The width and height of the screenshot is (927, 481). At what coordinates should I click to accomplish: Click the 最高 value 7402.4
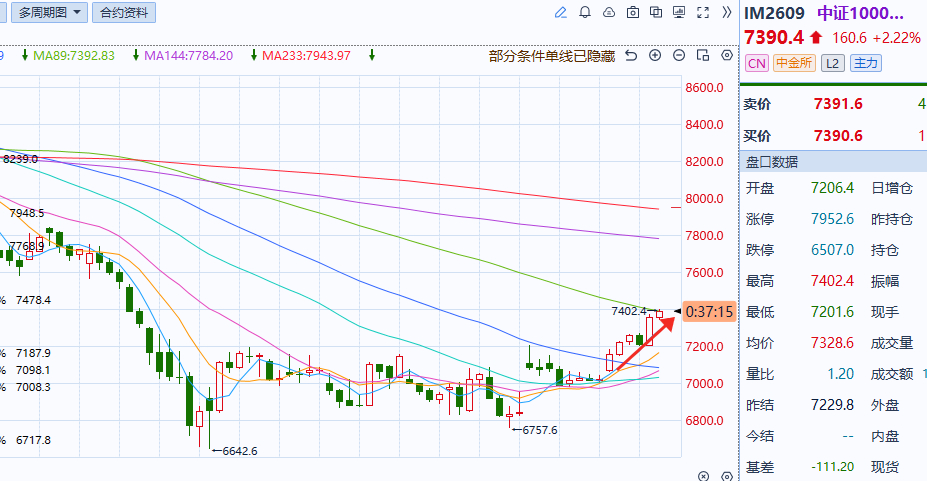tap(832, 281)
